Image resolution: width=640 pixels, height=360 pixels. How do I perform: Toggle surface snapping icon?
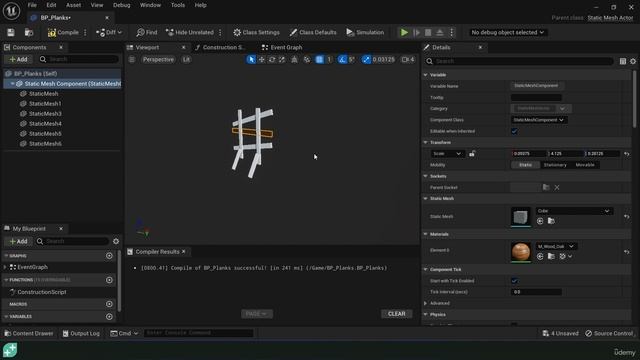coord(307,60)
